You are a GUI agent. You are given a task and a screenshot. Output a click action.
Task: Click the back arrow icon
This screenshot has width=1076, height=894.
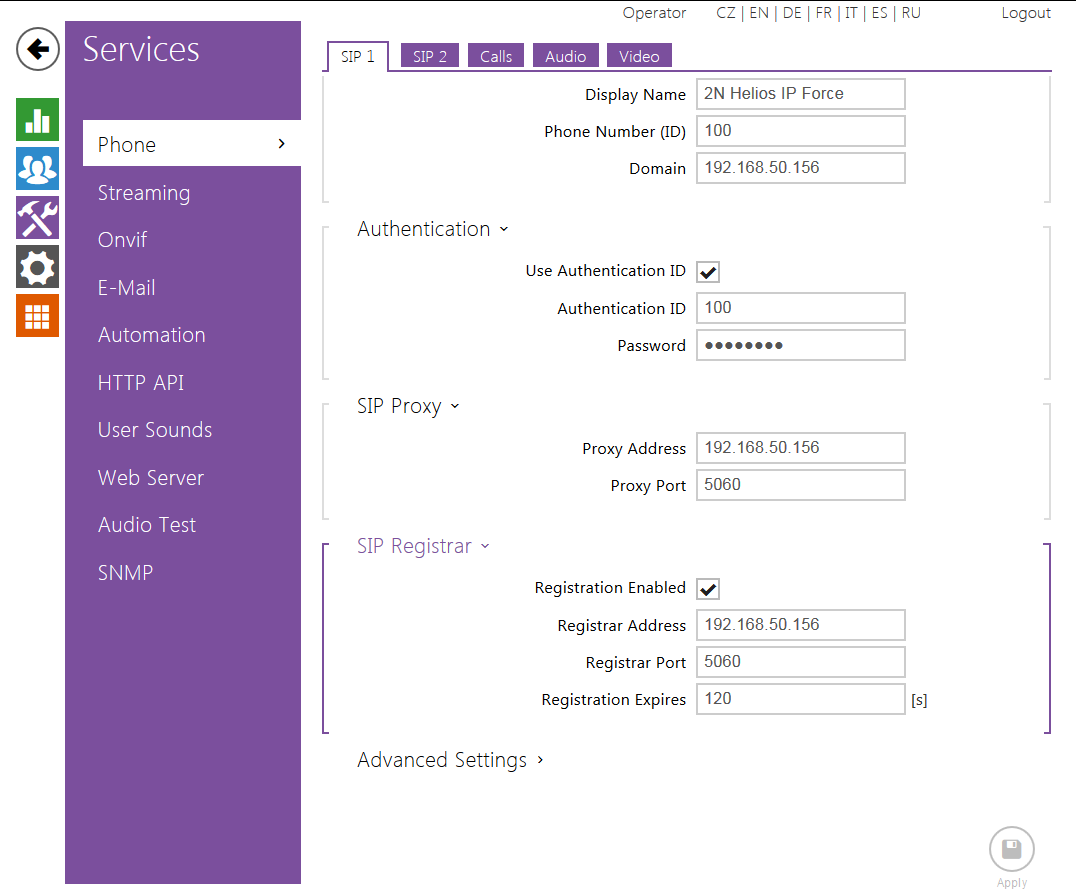[x=38, y=49]
